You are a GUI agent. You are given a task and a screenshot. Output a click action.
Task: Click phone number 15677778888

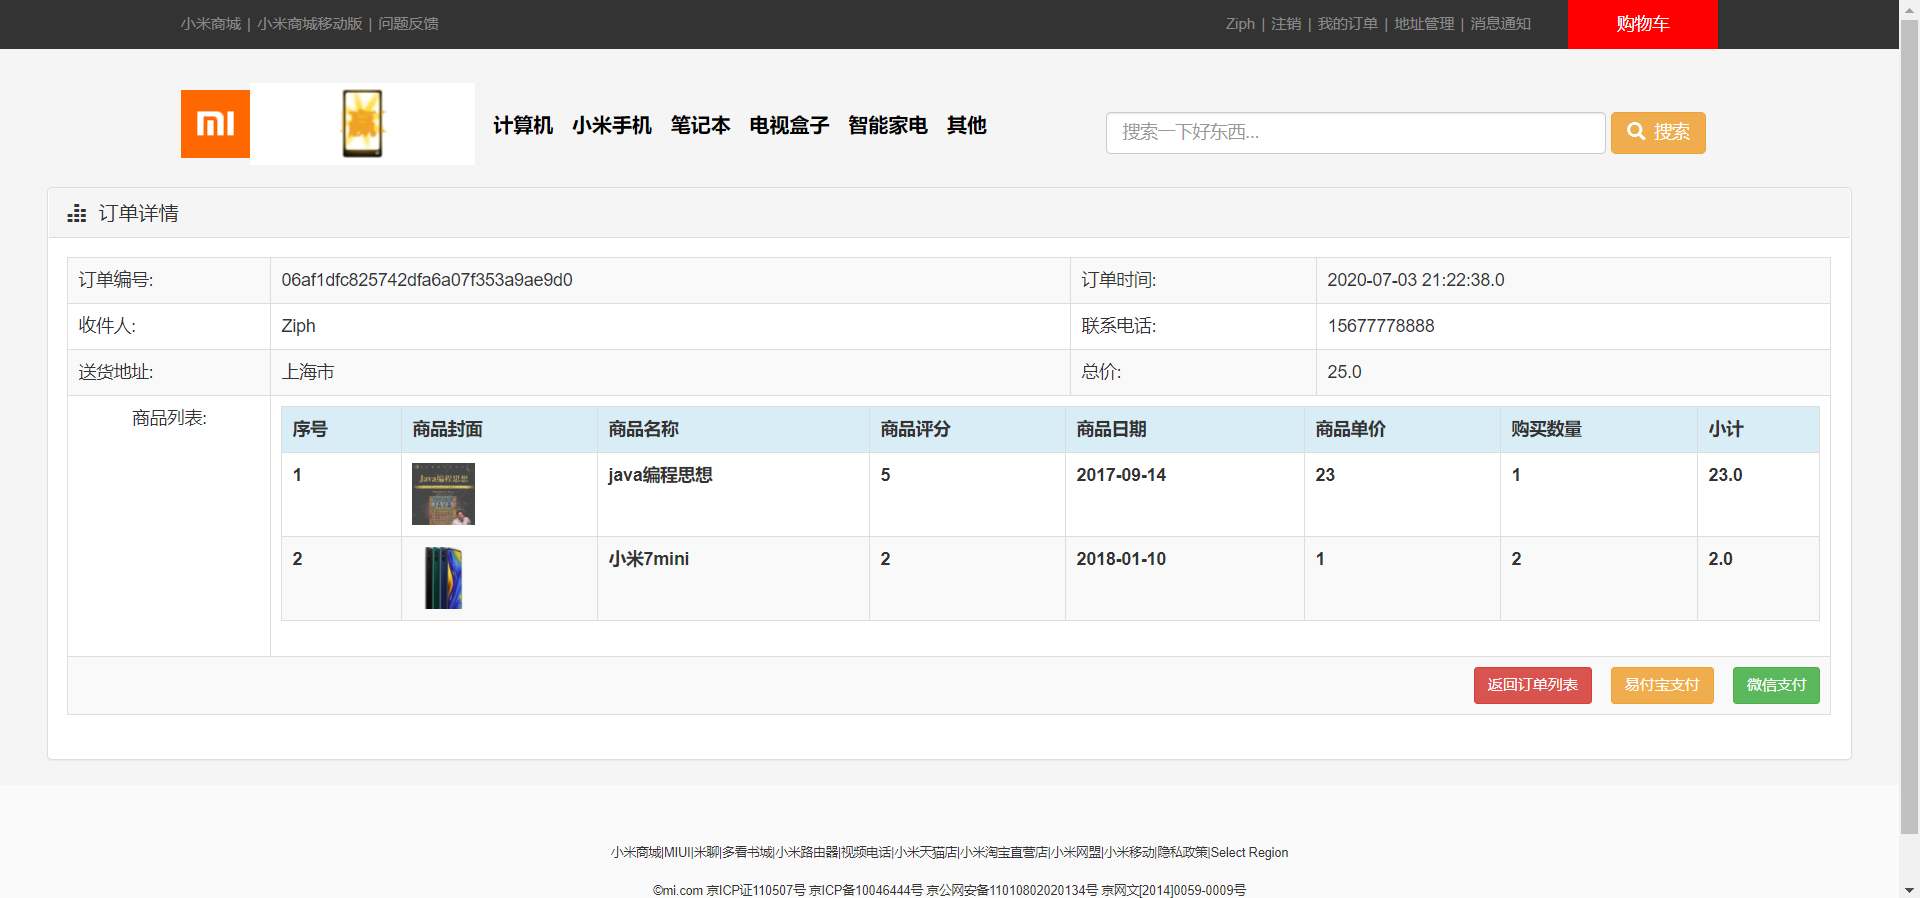1381,326
